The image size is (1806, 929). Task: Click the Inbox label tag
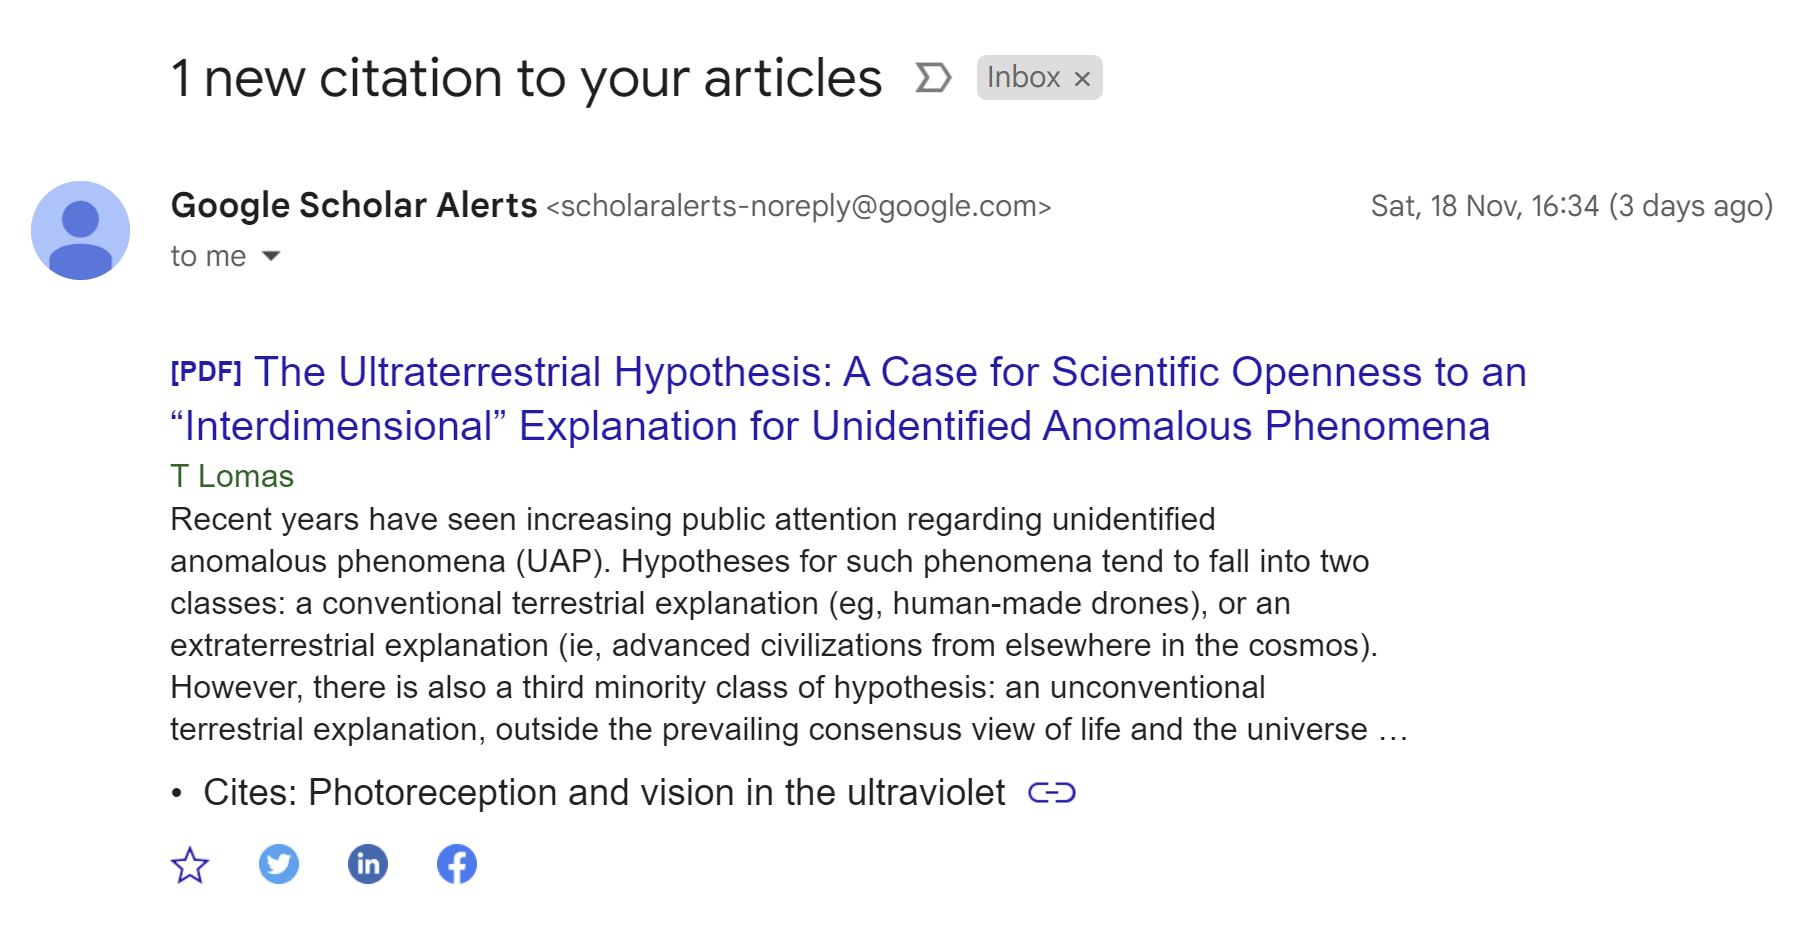1023,78
